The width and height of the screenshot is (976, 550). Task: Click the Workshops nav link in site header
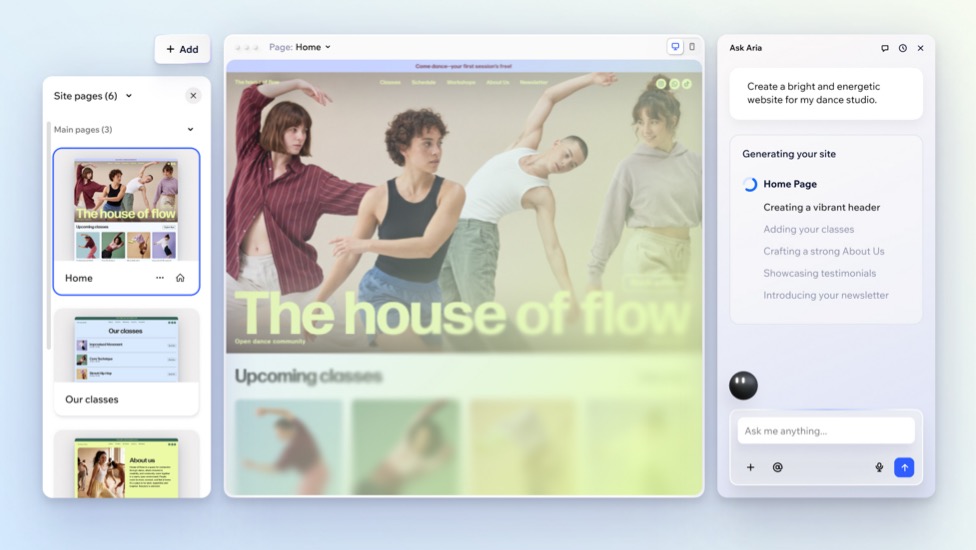(461, 82)
